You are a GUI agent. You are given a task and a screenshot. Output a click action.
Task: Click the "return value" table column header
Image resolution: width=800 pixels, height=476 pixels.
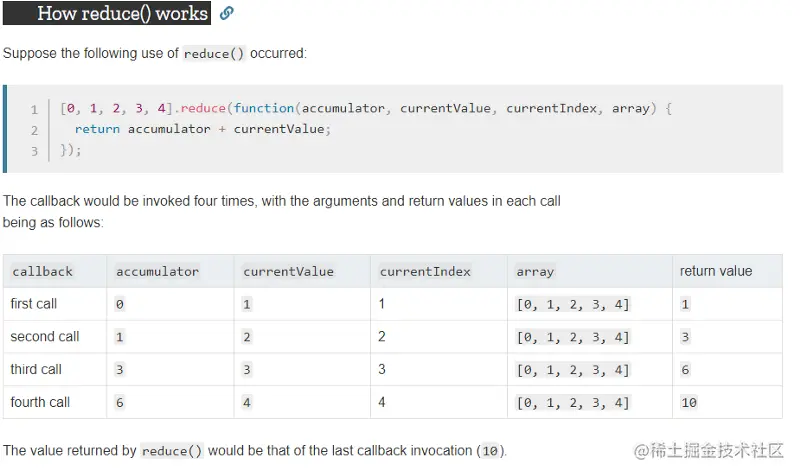coord(716,271)
